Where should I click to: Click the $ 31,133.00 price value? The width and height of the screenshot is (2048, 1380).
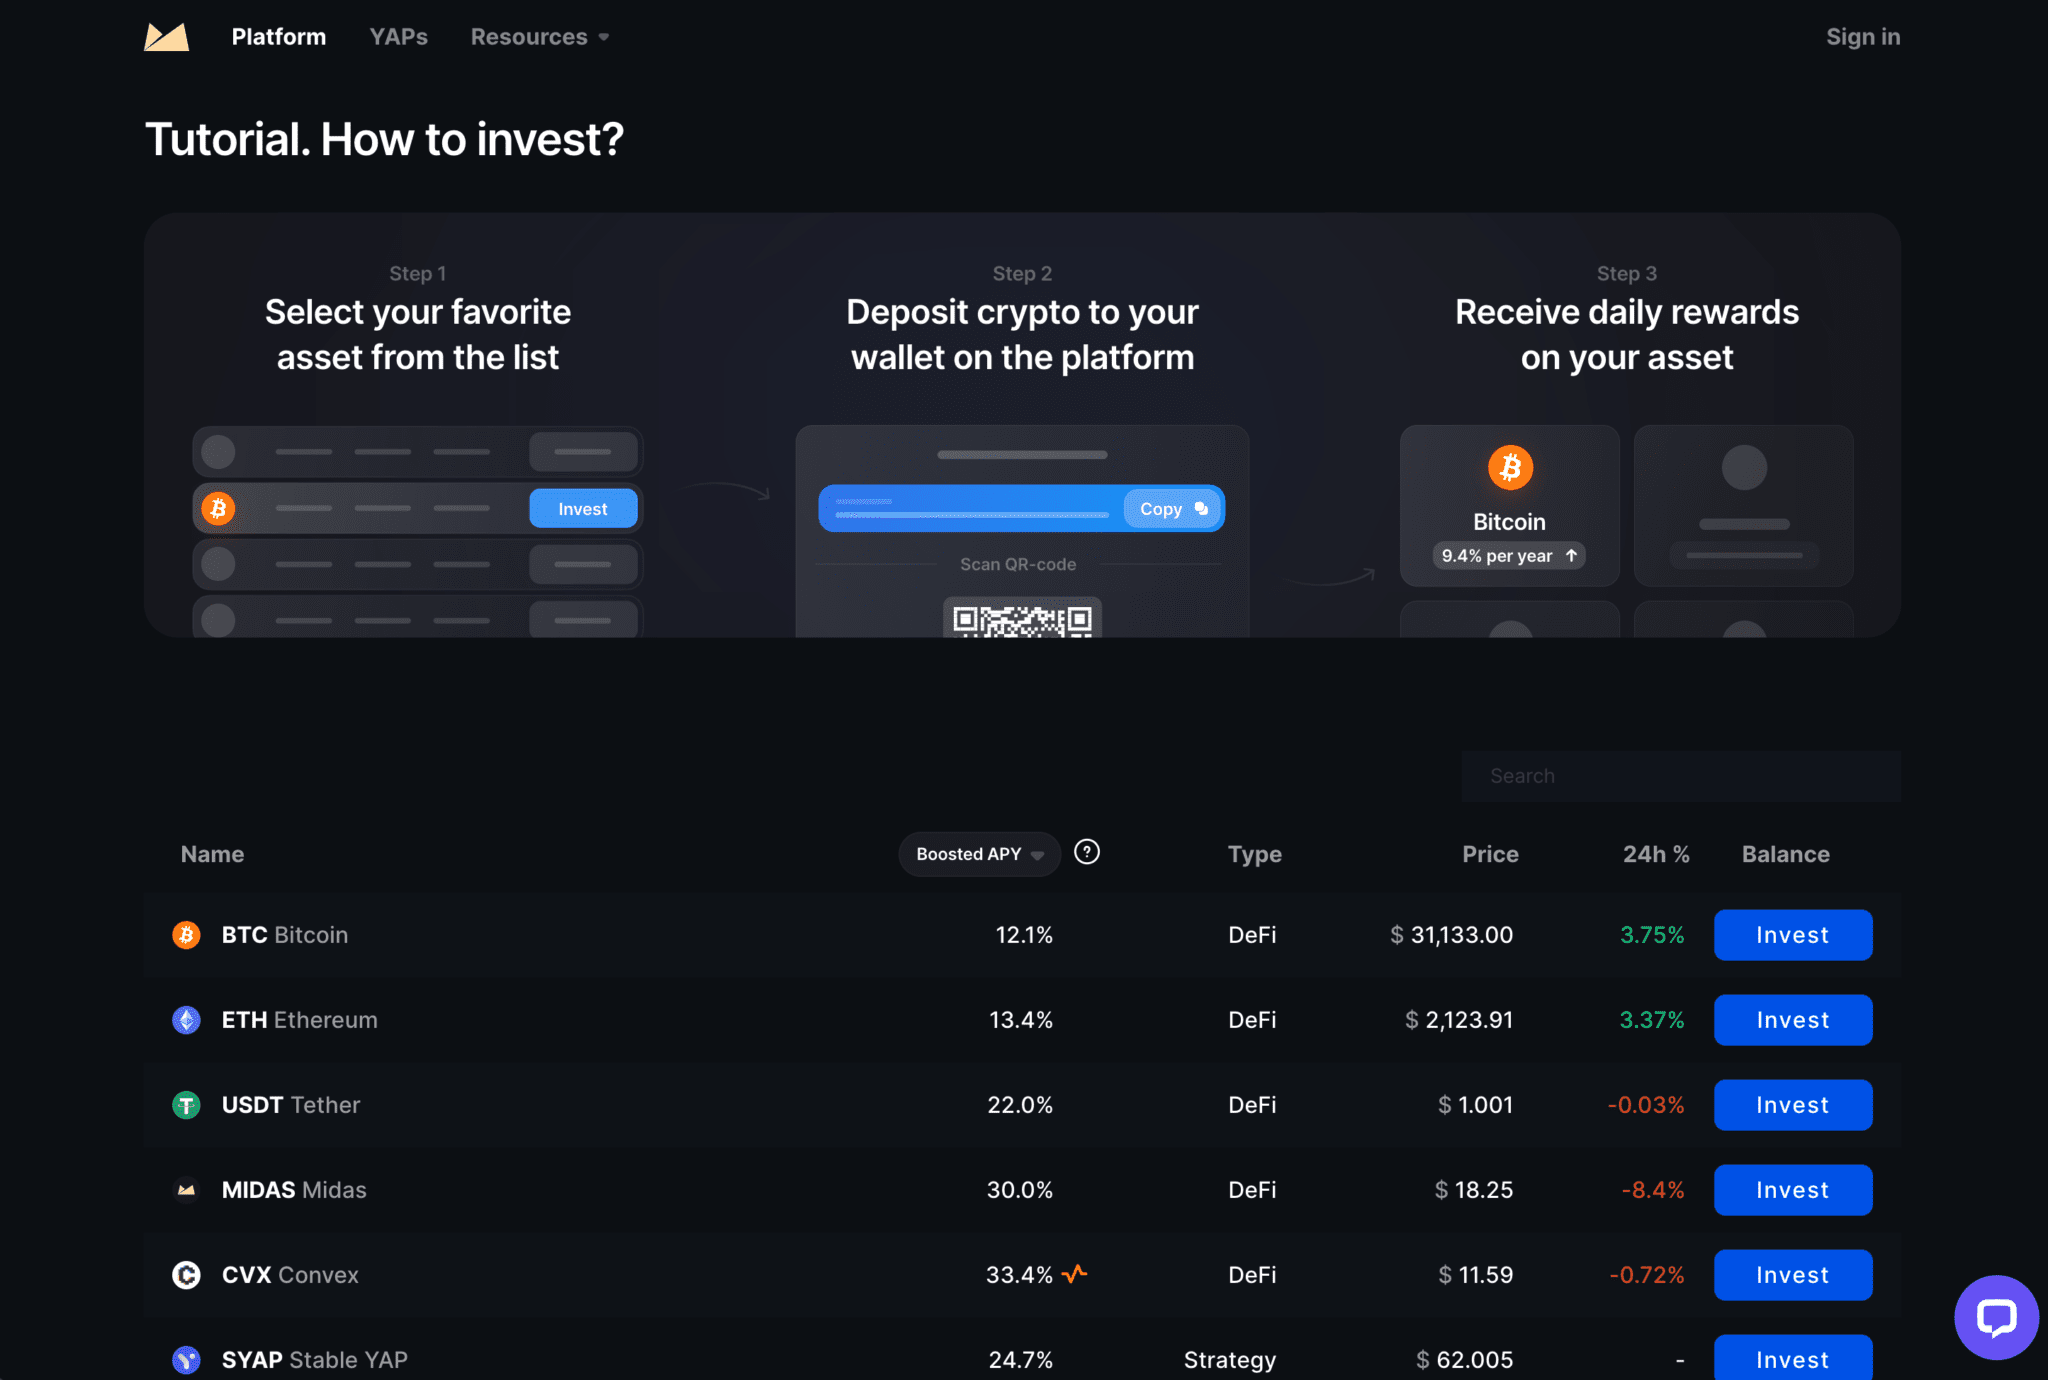1451,935
